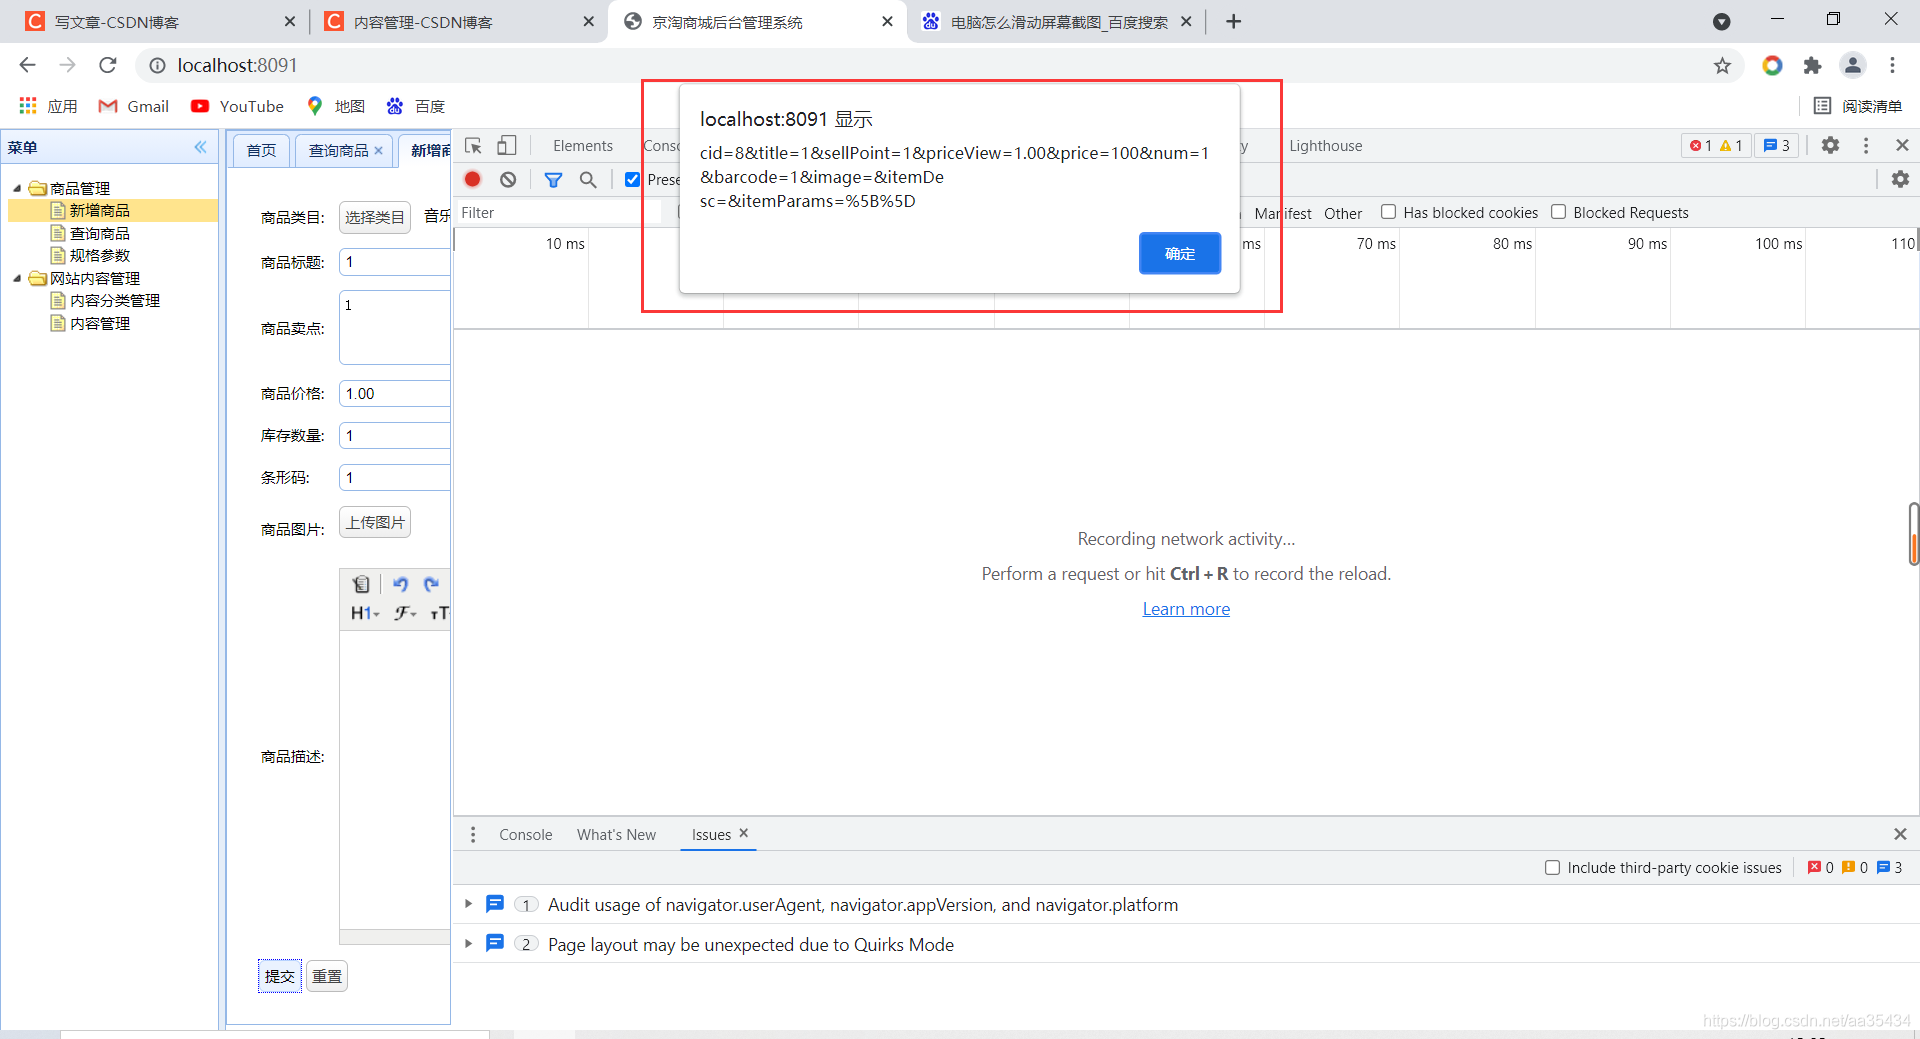Expand the navigator.userAgent audit issue

[468, 904]
